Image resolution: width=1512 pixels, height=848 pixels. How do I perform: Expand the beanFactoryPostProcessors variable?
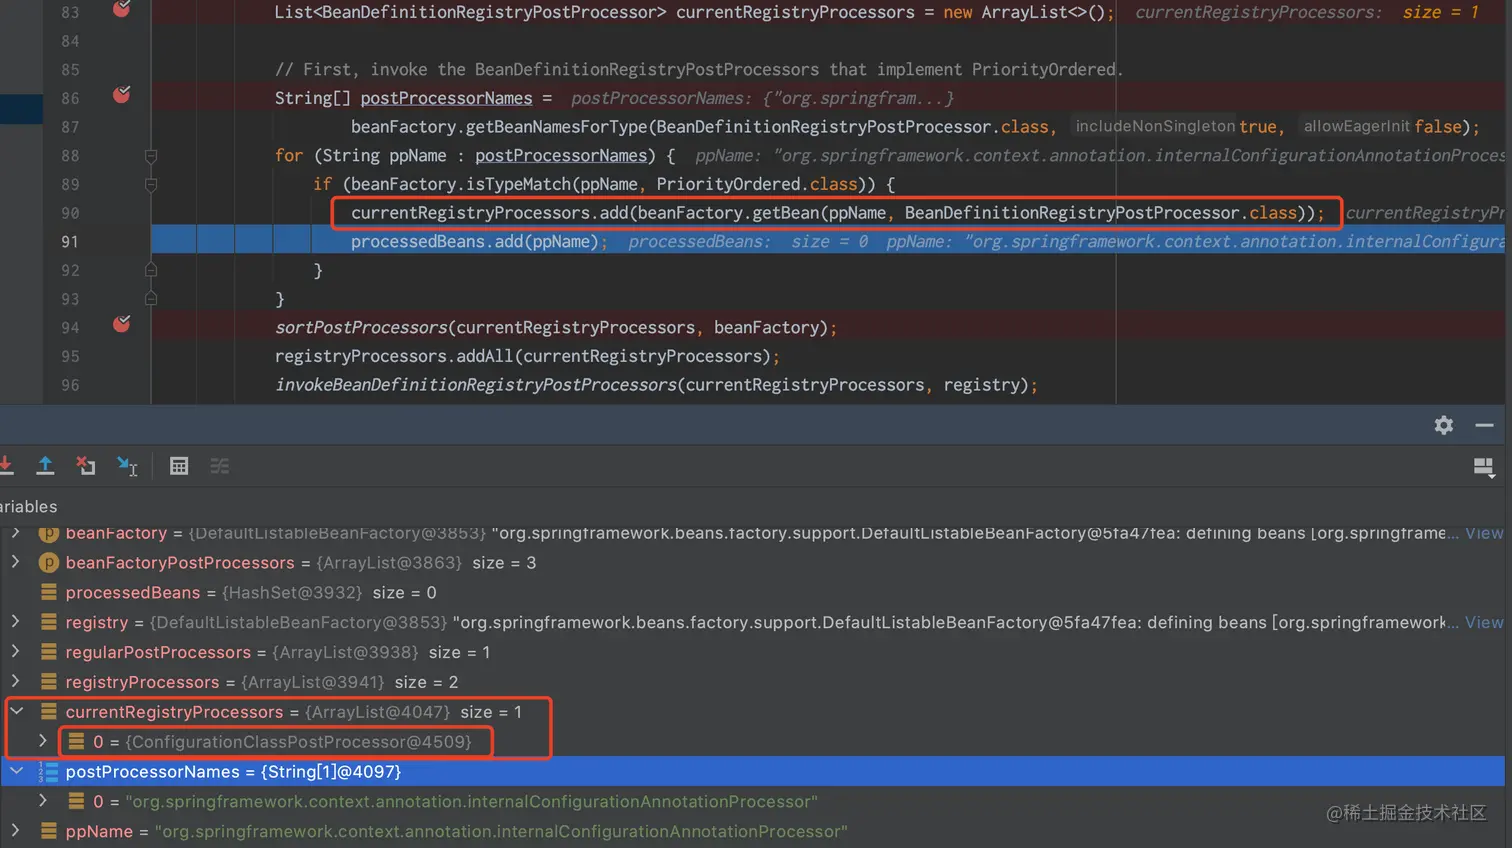point(16,562)
